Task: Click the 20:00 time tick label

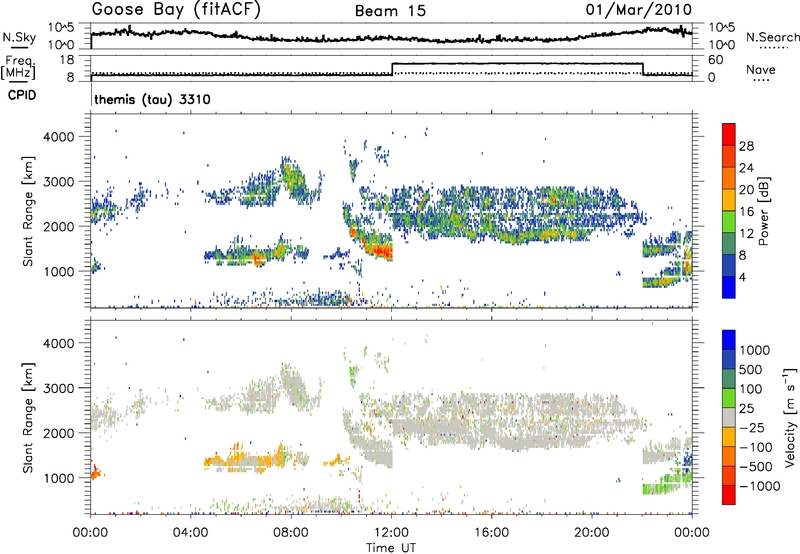Action: click(x=592, y=533)
